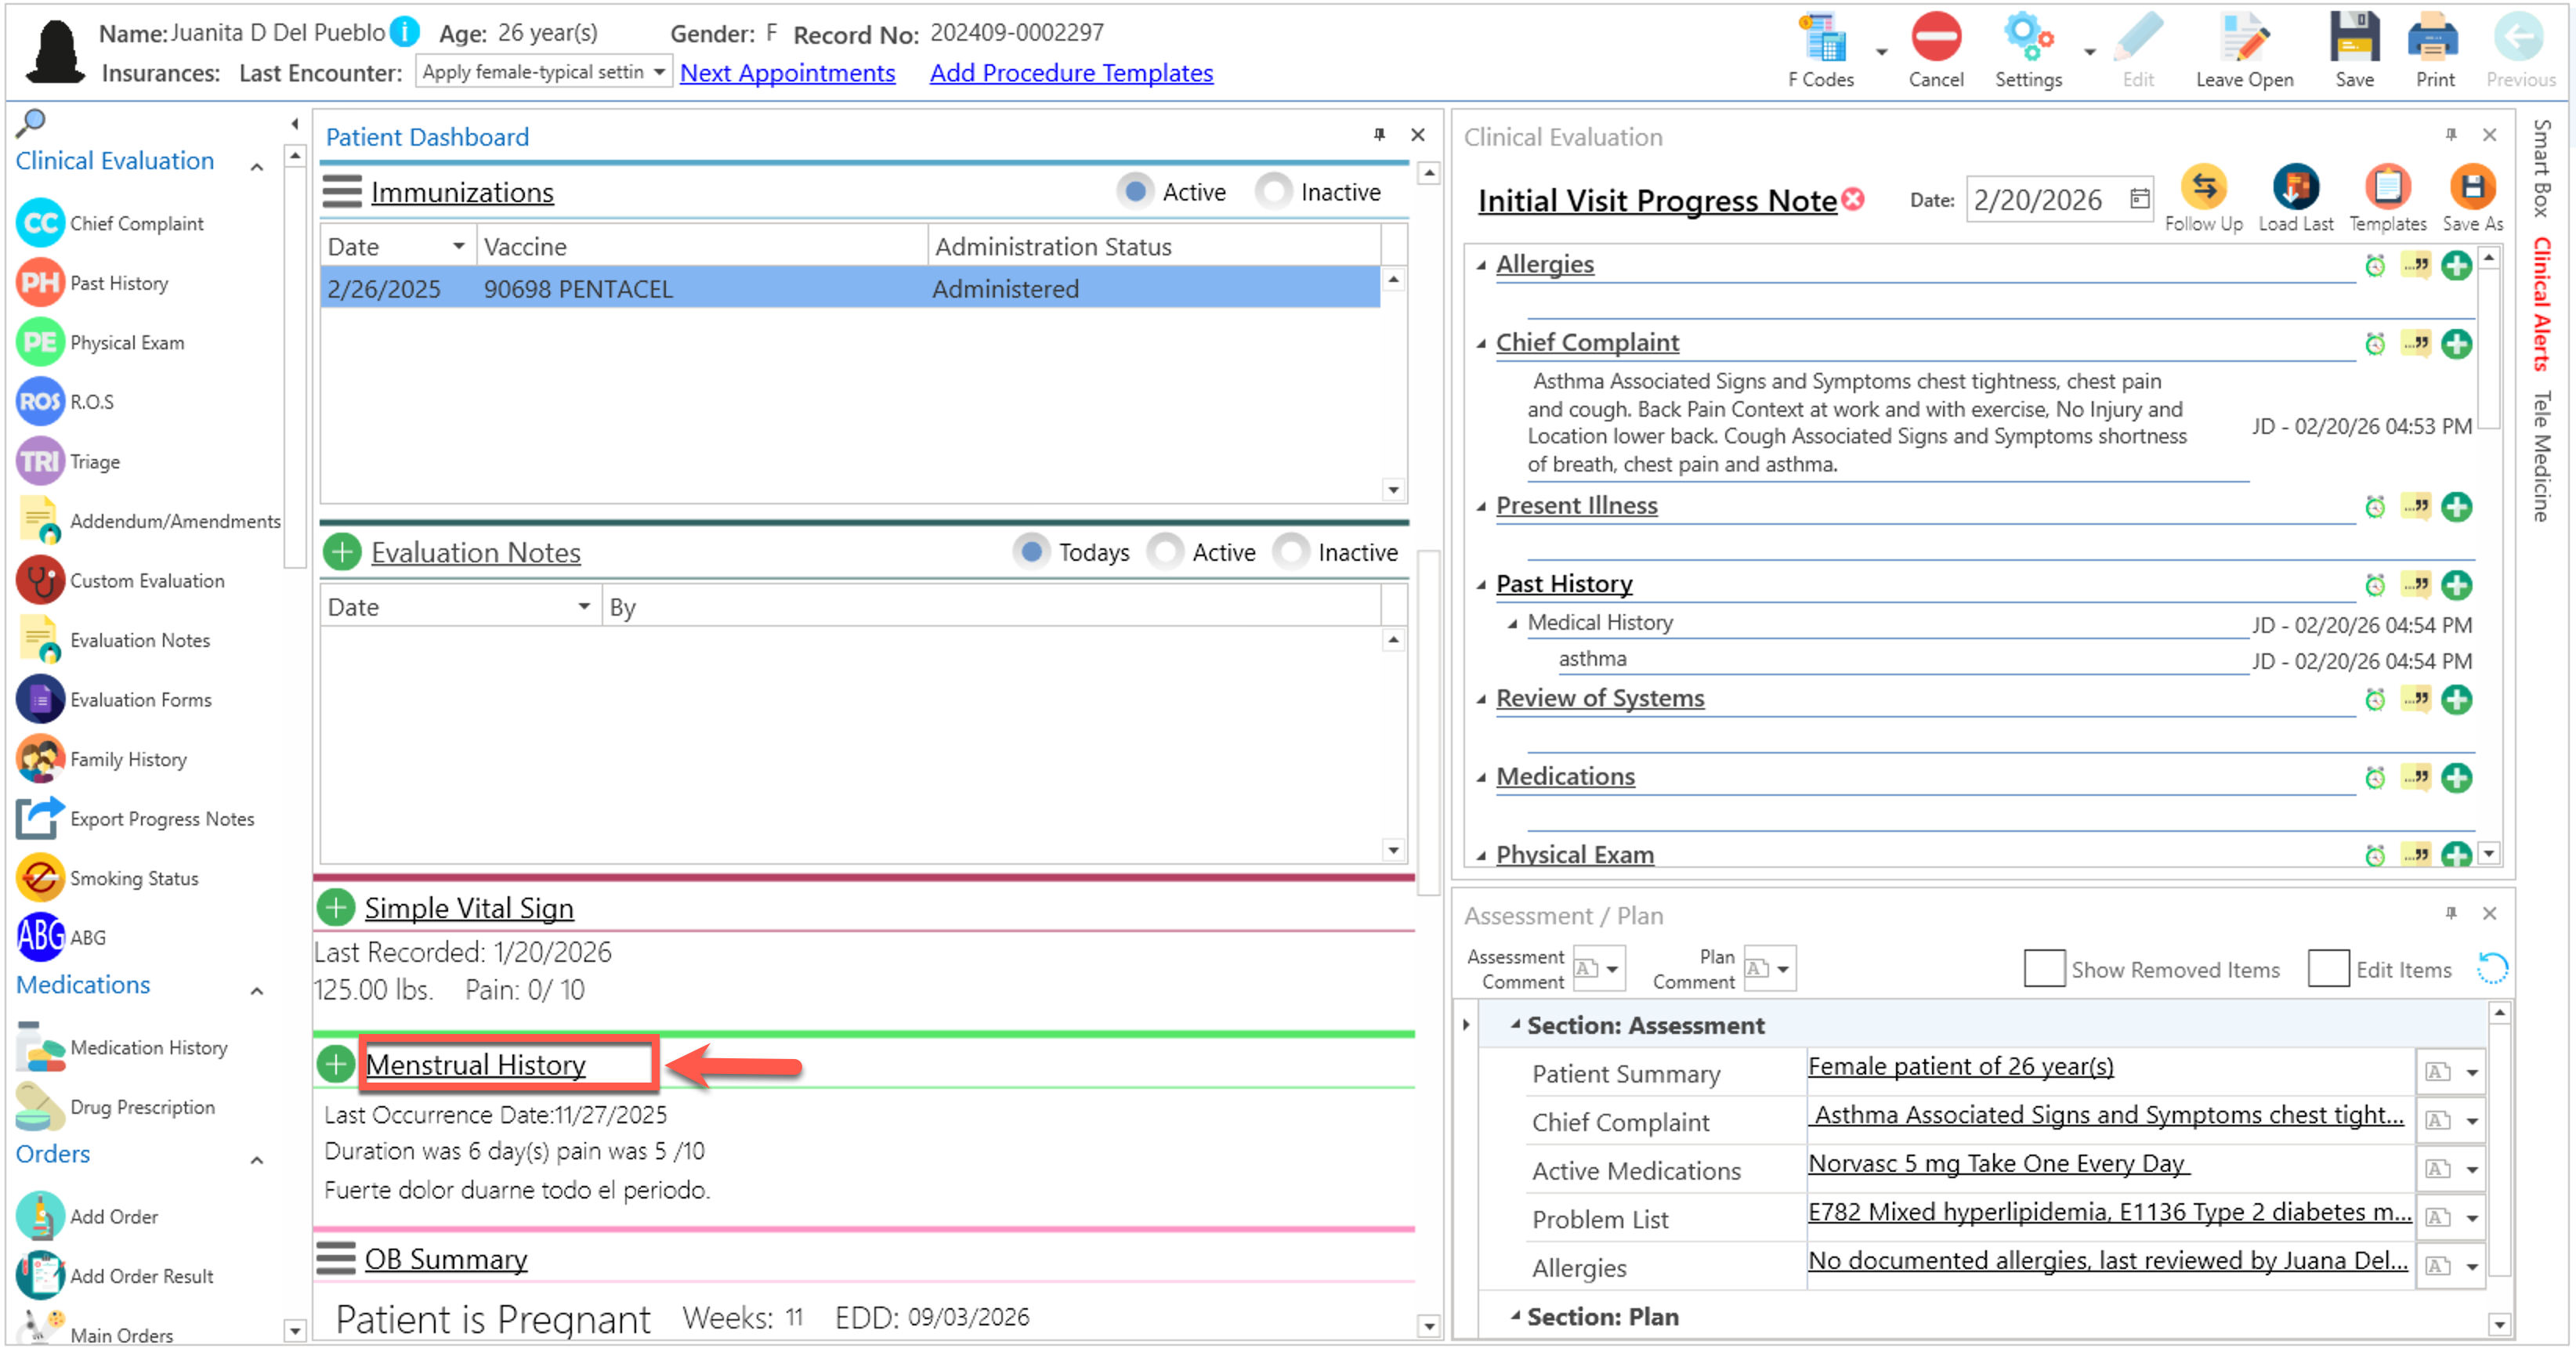Open the vertical Clinical Alerts tab
This screenshot has height=1352, width=2576.
(x=2541, y=305)
